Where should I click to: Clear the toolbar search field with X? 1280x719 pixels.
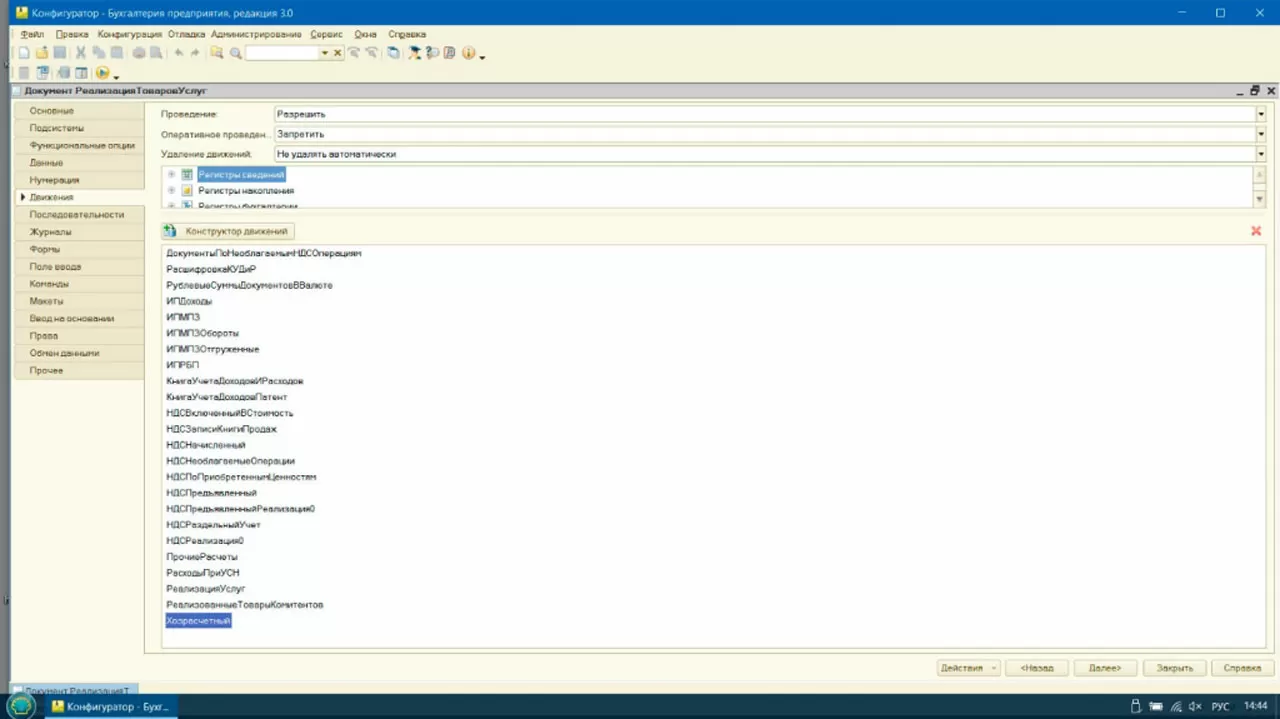337,53
